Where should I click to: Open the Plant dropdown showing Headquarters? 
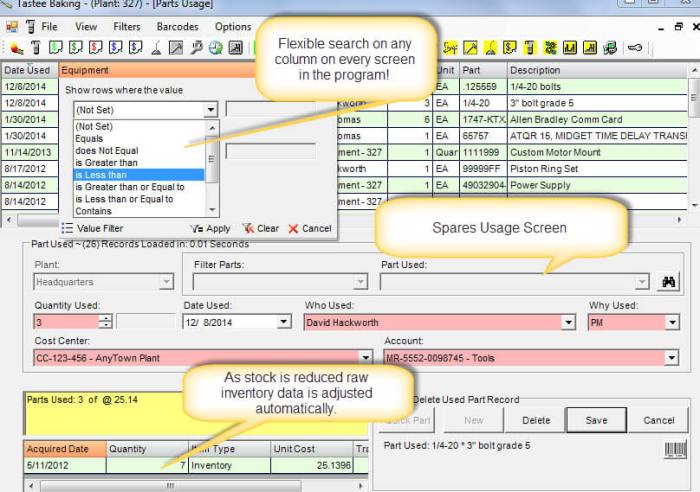(166, 282)
